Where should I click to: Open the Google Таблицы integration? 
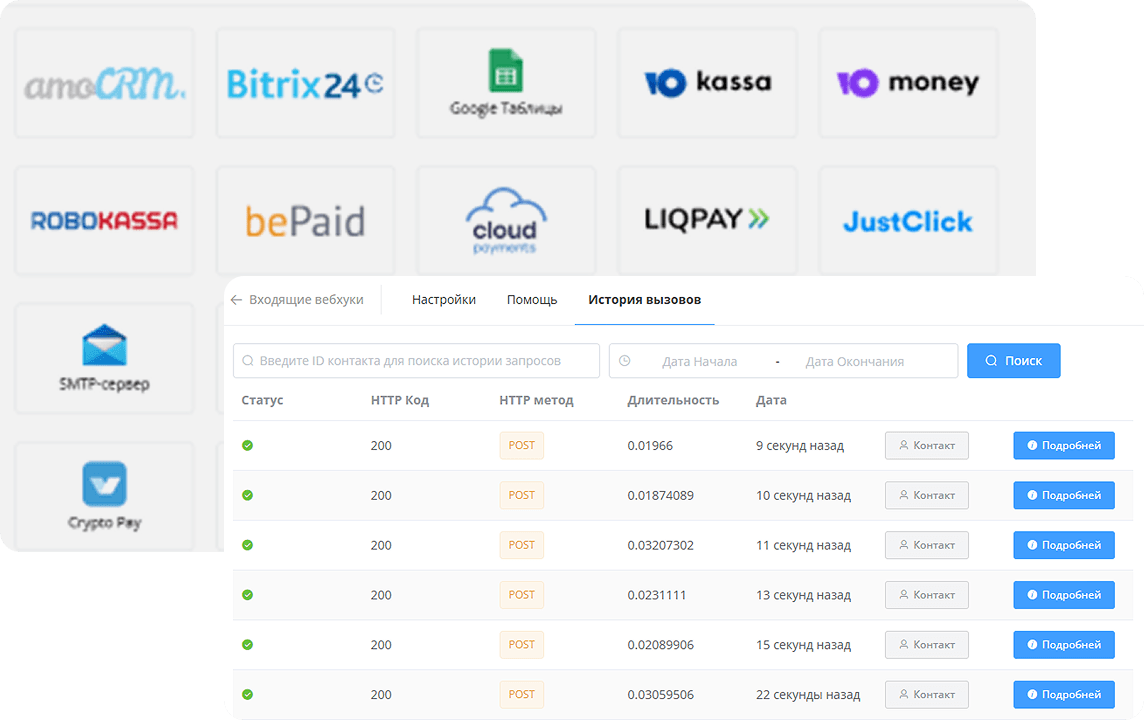click(505, 83)
